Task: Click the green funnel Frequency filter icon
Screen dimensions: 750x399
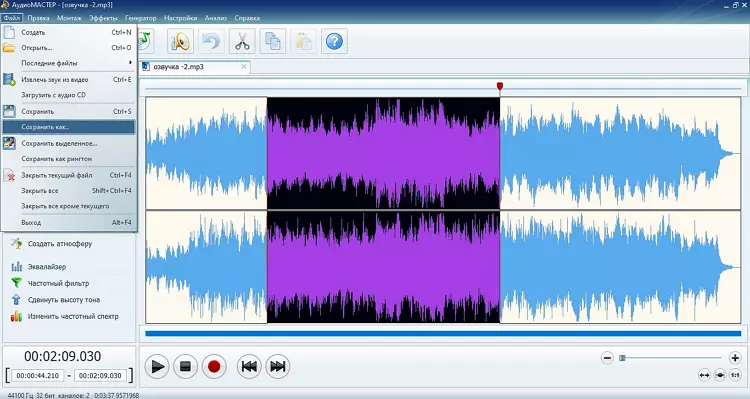Action: pos(17,283)
